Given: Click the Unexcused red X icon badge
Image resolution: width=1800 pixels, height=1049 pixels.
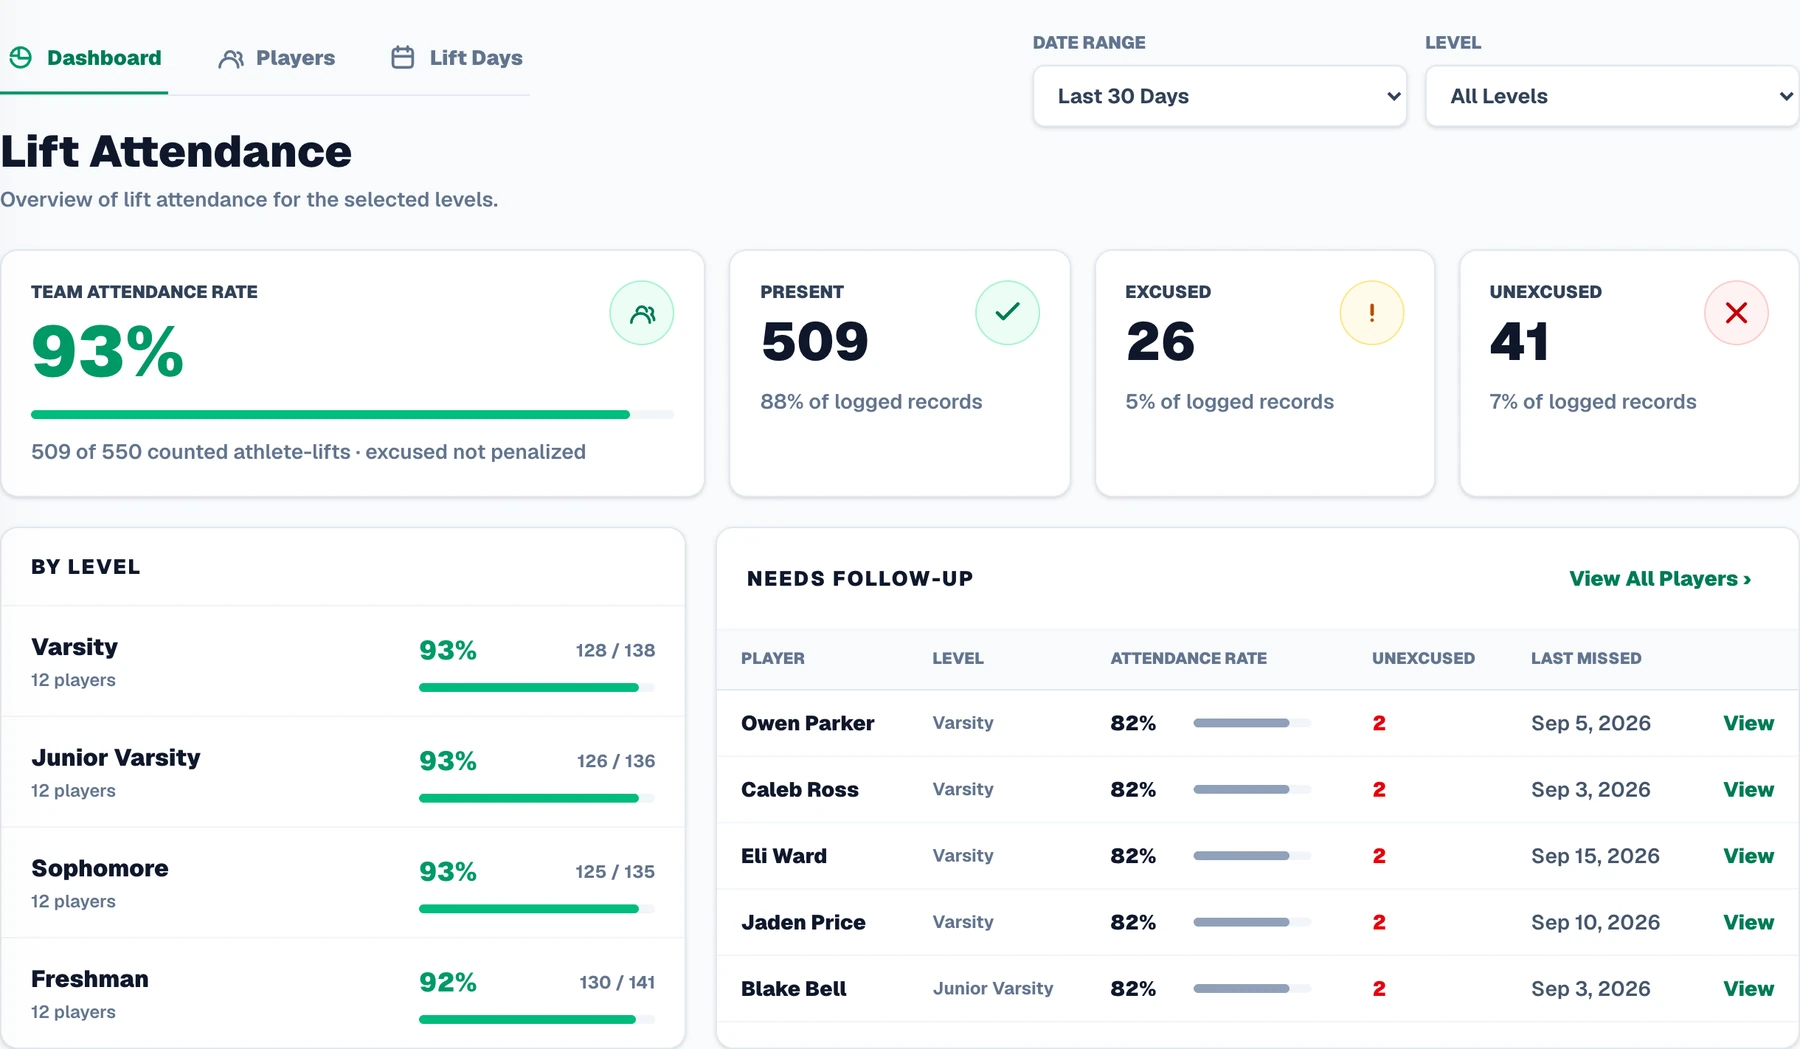Looking at the screenshot, I should click(x=1736, y=313).
